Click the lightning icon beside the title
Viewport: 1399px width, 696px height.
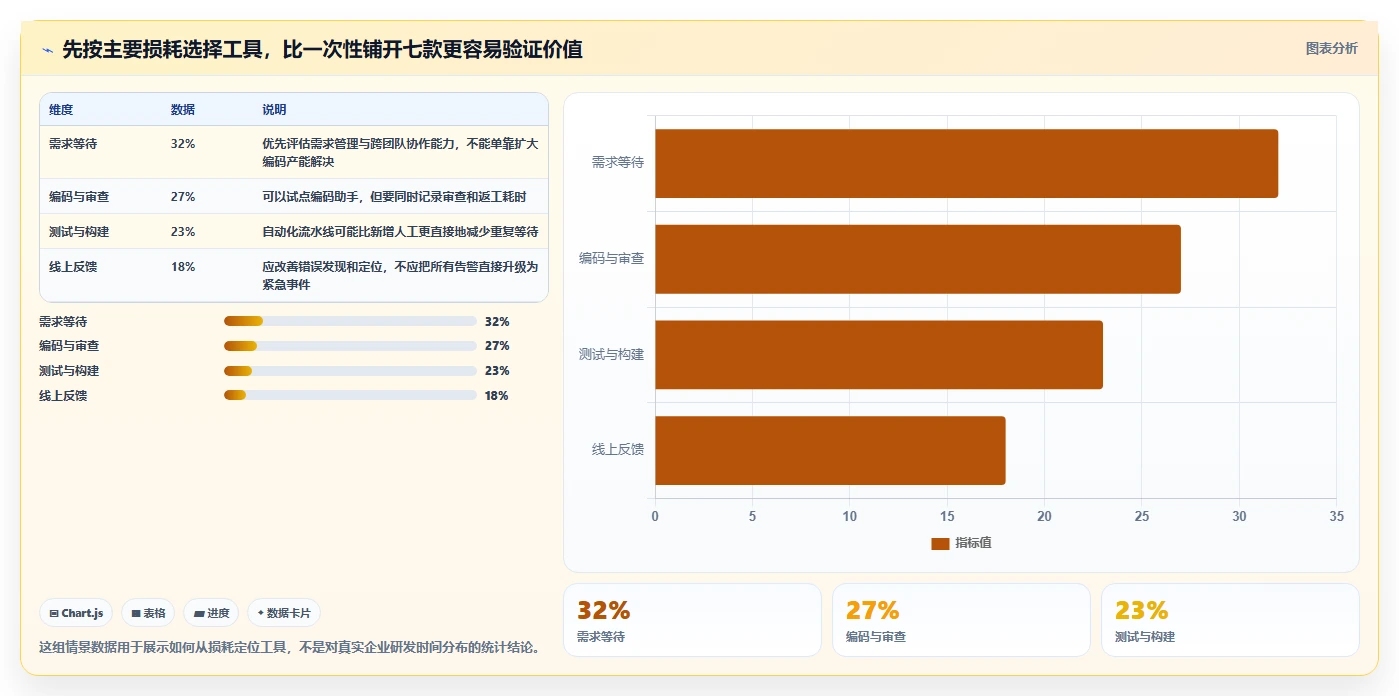[47, 50]
